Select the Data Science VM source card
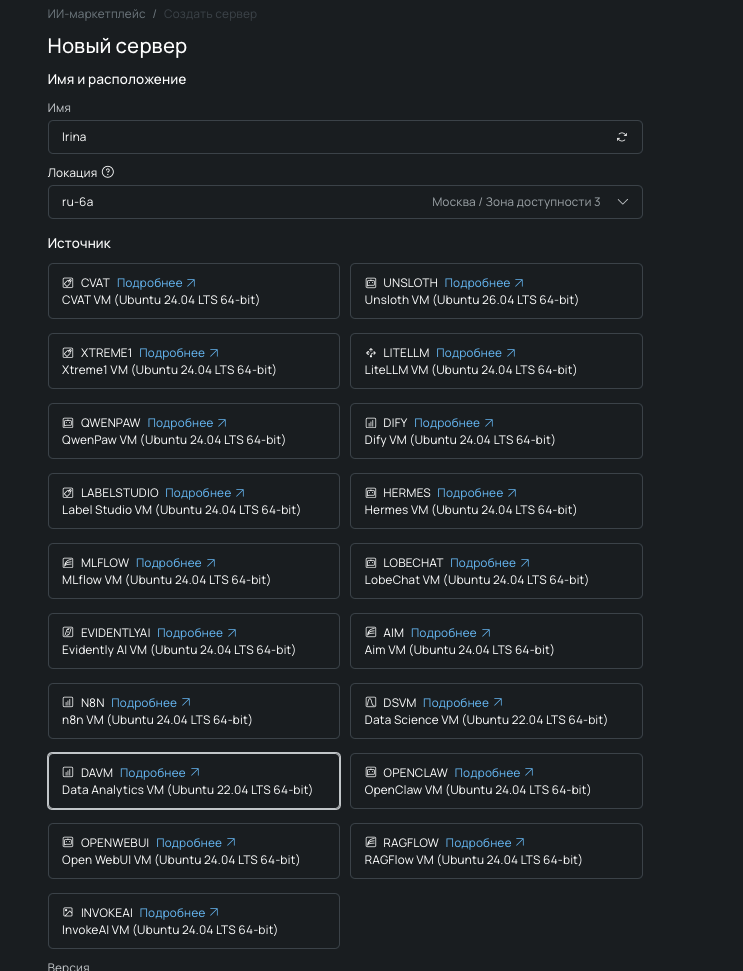743x971 pixels. pos(496,711)
